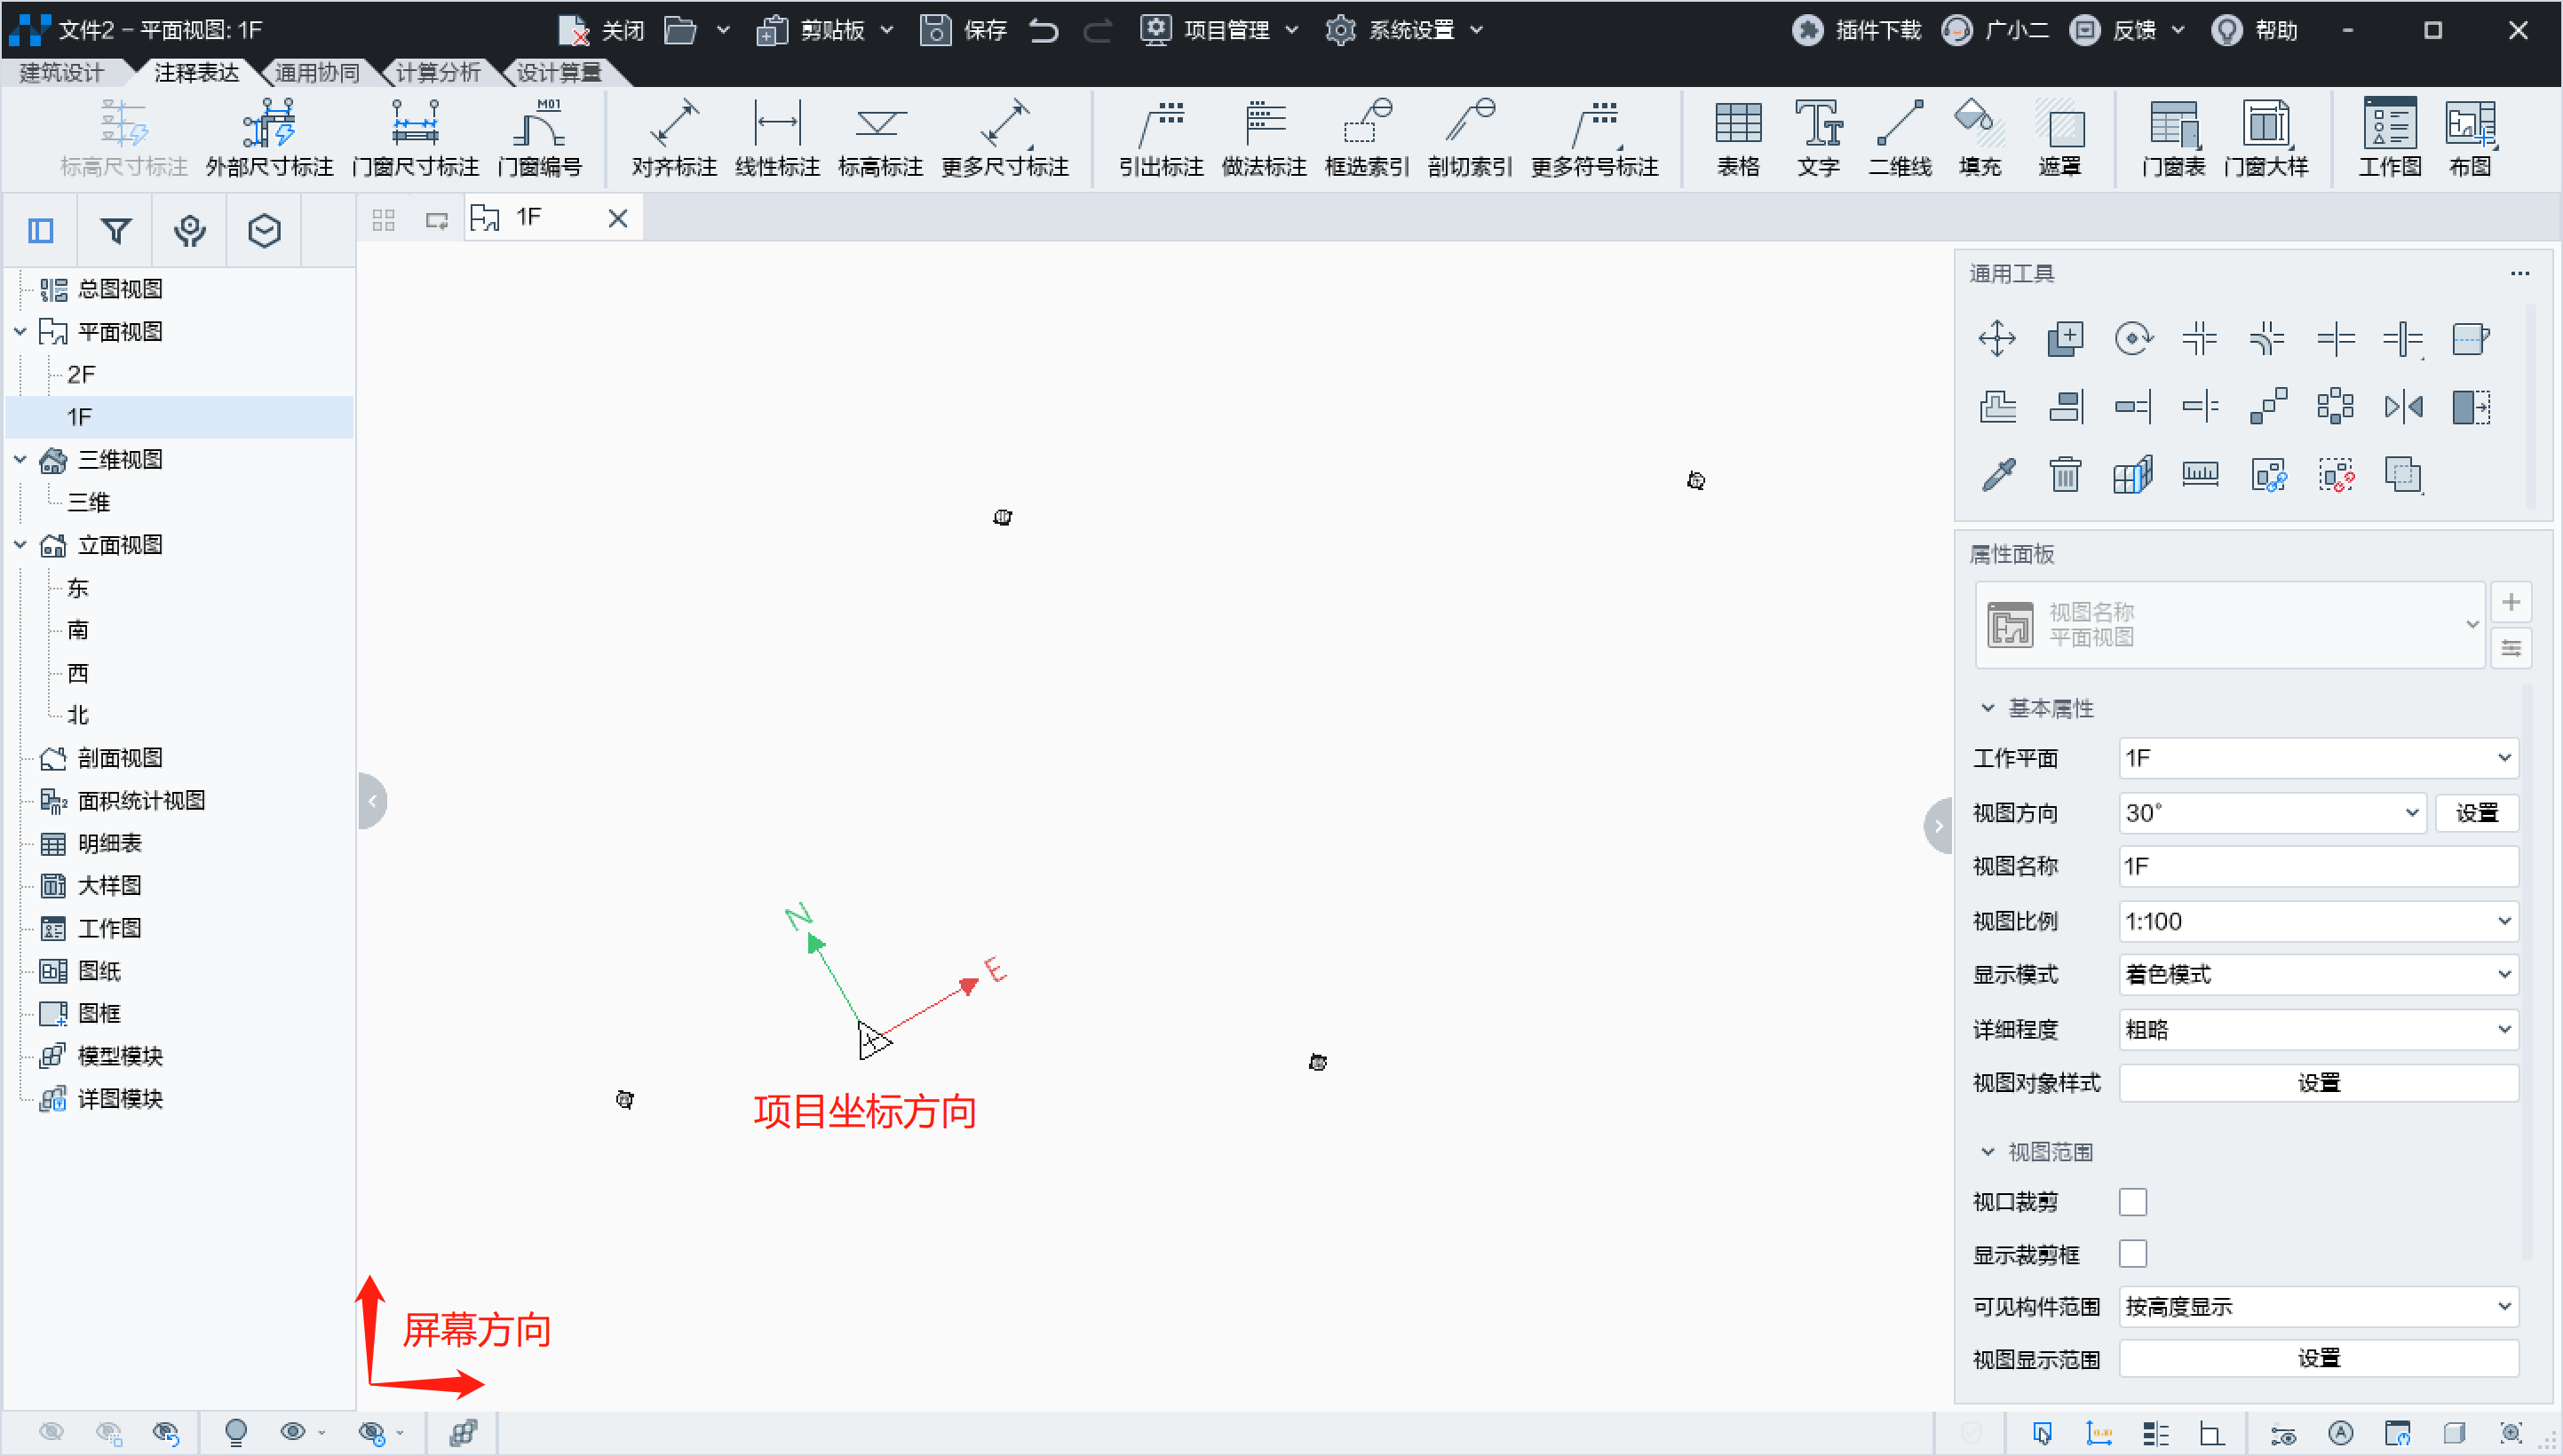
Task: Click the filter funnel icon in sidebar
Action: tap(116, 231)
